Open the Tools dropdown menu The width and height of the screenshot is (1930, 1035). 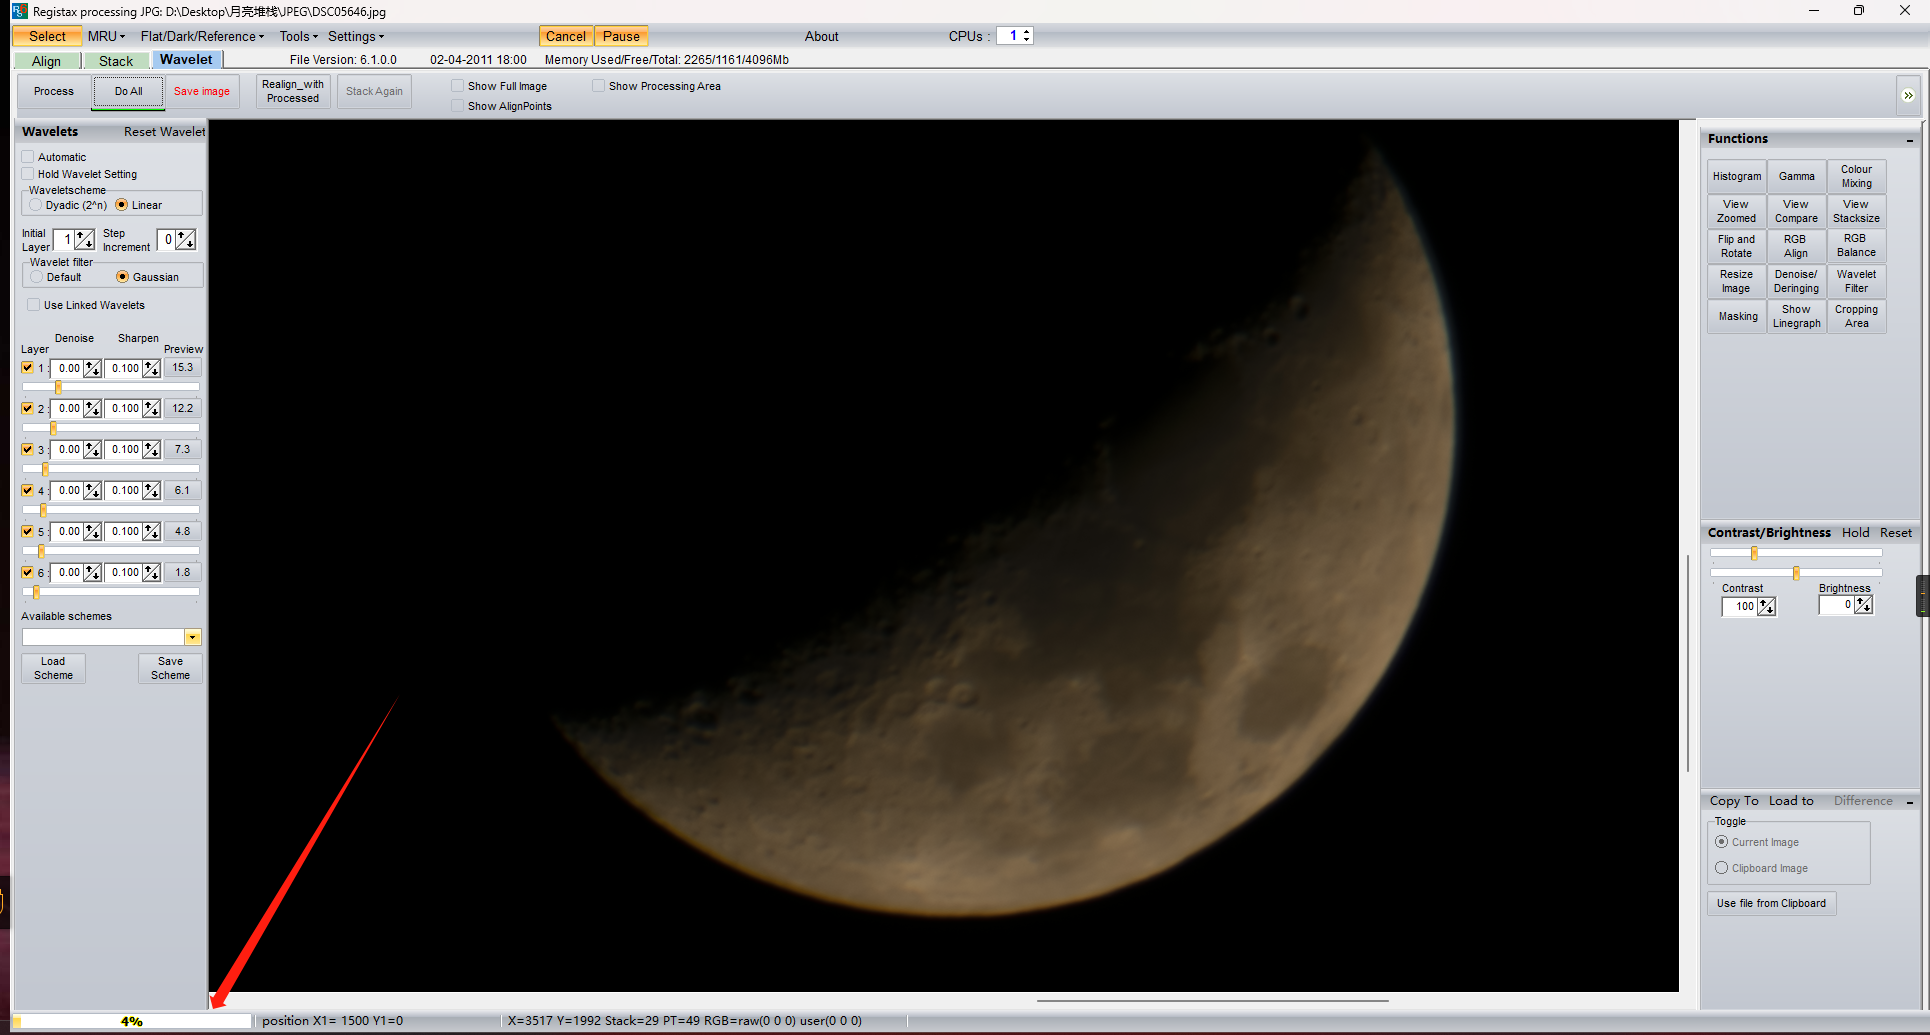[x=298, y=36]
